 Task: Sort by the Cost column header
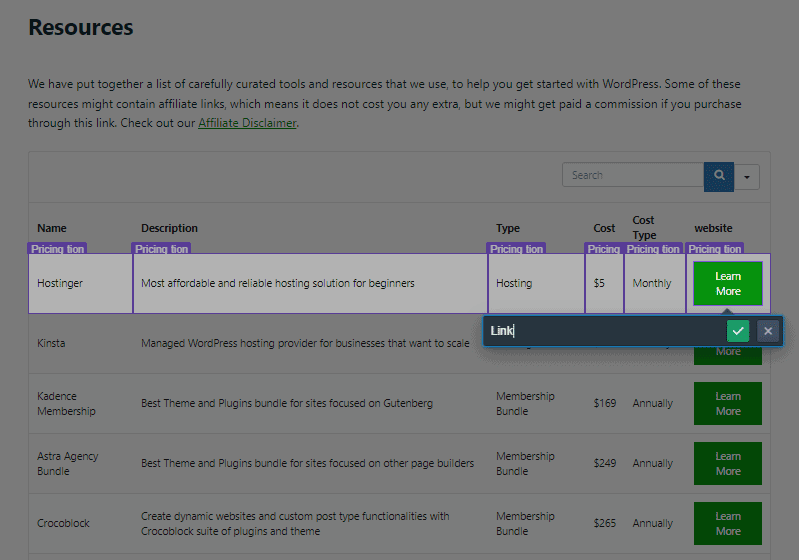tap(604, 228)
